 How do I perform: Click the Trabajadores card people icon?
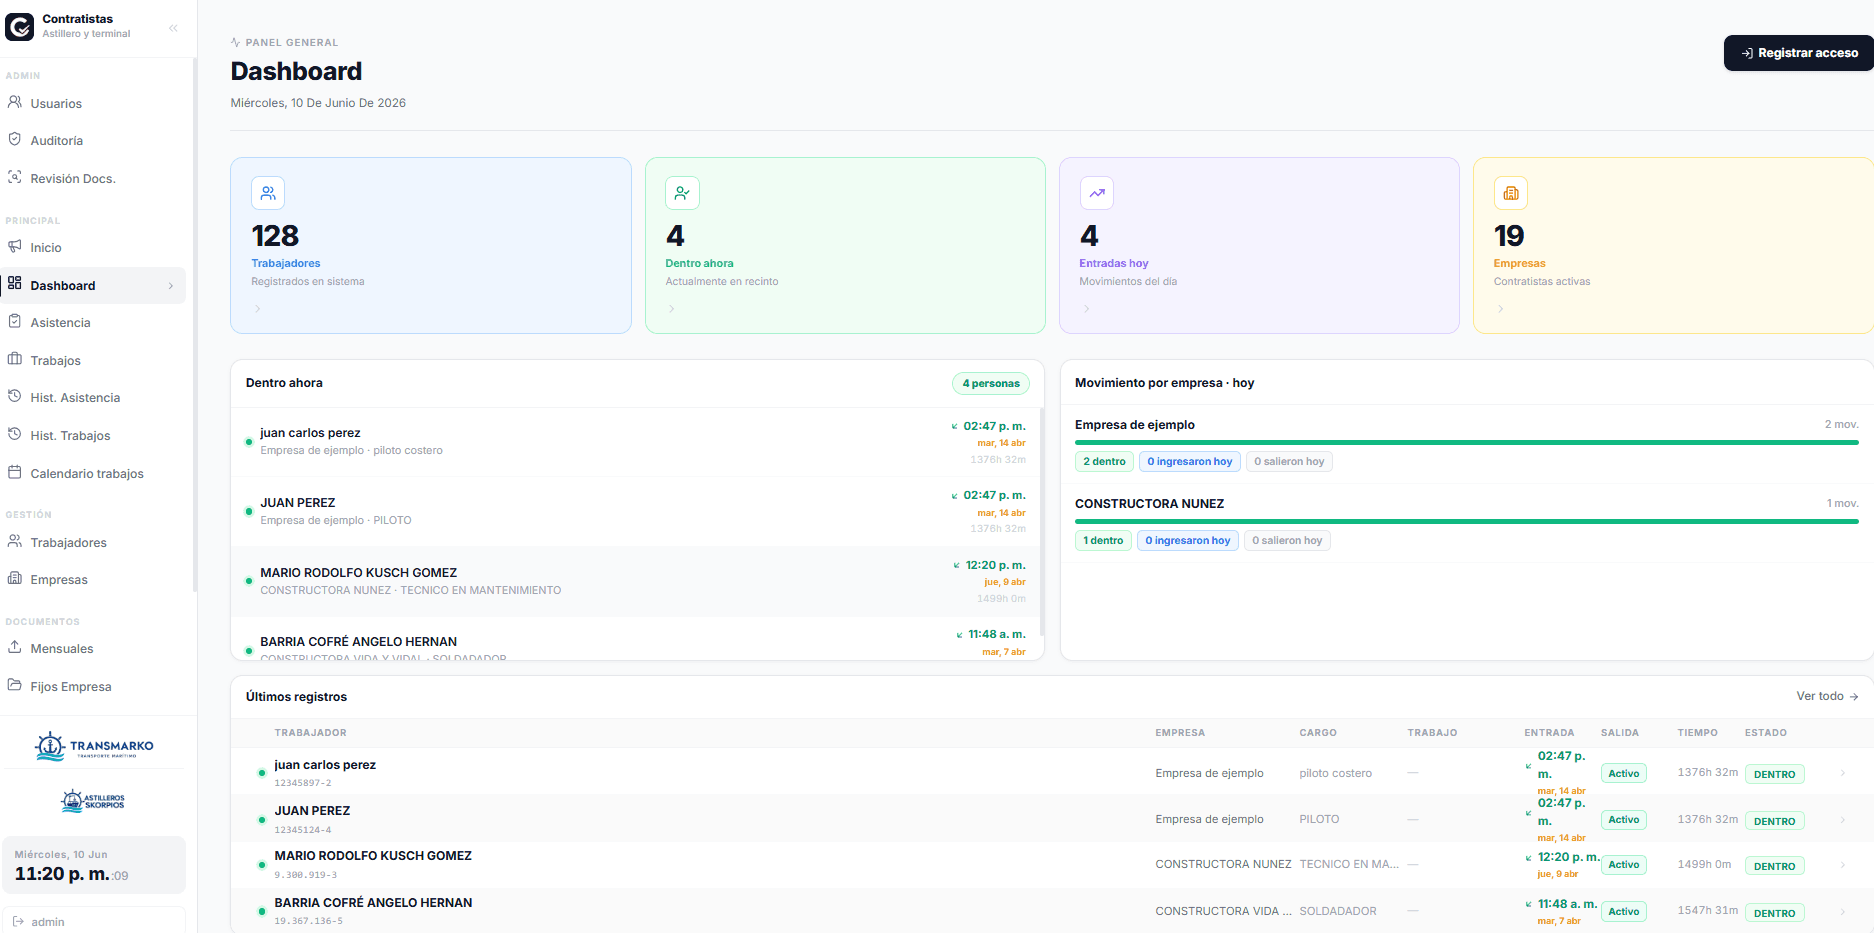pos(268,193)
